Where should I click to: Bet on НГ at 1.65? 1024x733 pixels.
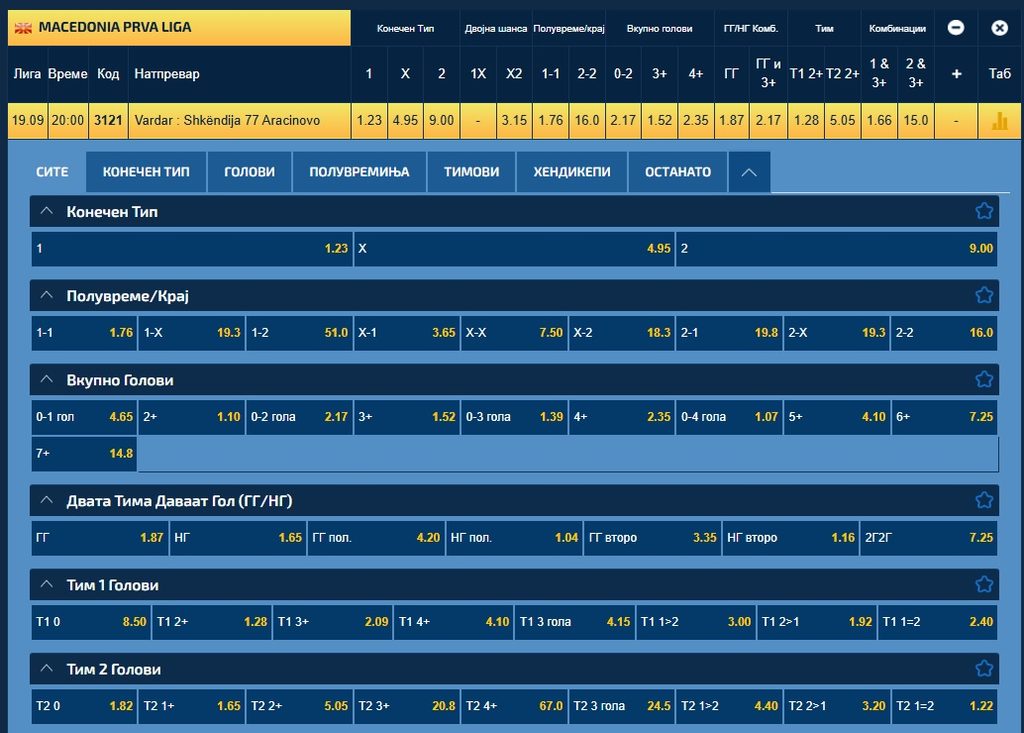pos(238,538)
